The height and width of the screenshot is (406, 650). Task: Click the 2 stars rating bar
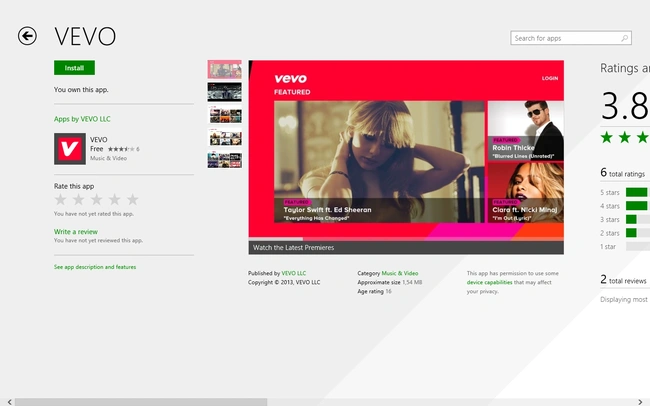click(638, 233)
